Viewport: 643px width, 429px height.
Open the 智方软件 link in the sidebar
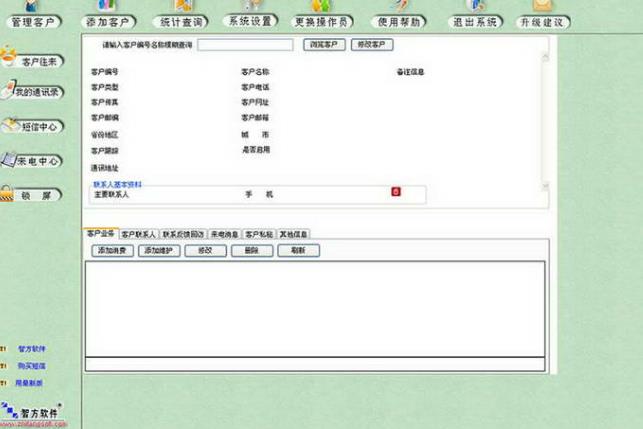coord(32,349)
